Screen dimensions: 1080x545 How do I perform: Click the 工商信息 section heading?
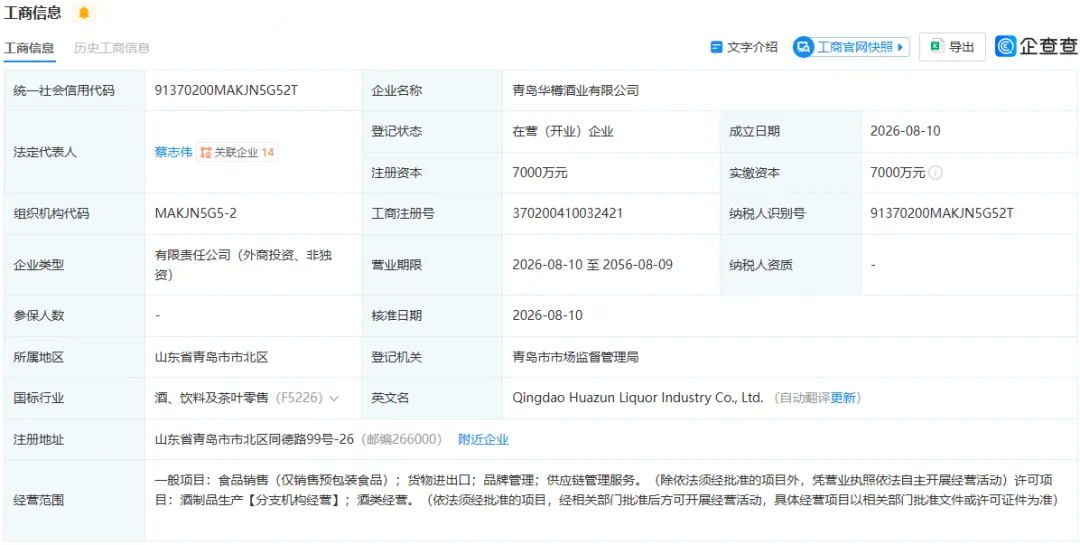click(x=32, y=12)
